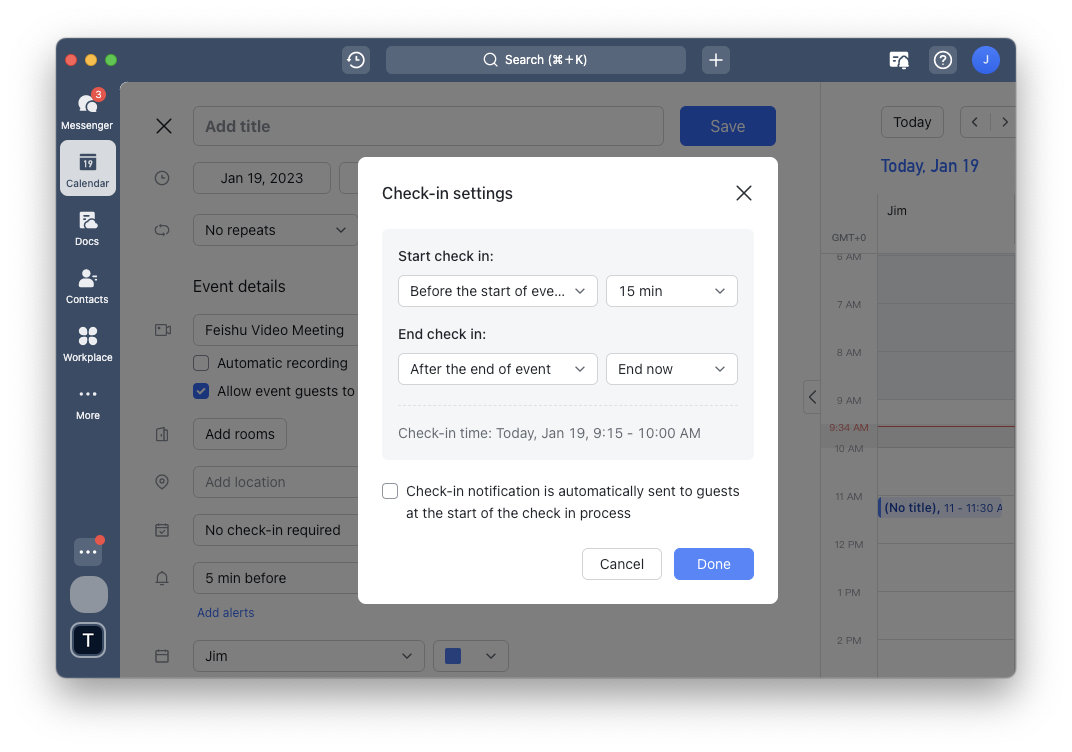Open the Workplace panel
This screenshot has width=1072, height=752.
pyautogui.click(x=87, y=343)
